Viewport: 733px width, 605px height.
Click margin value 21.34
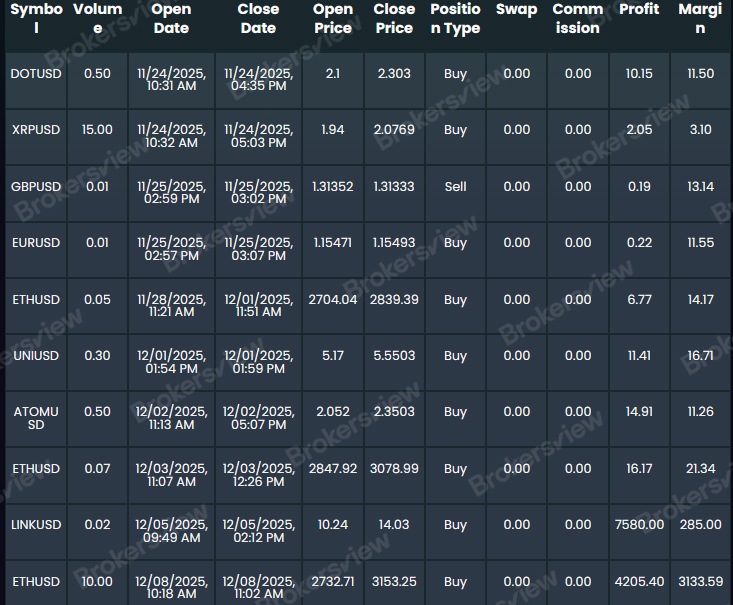pos(700,468)
